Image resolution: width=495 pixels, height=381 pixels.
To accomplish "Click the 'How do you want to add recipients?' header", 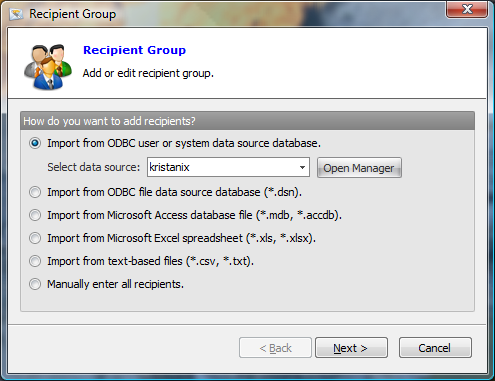I will pyautogui.click(x=247, y=121).
